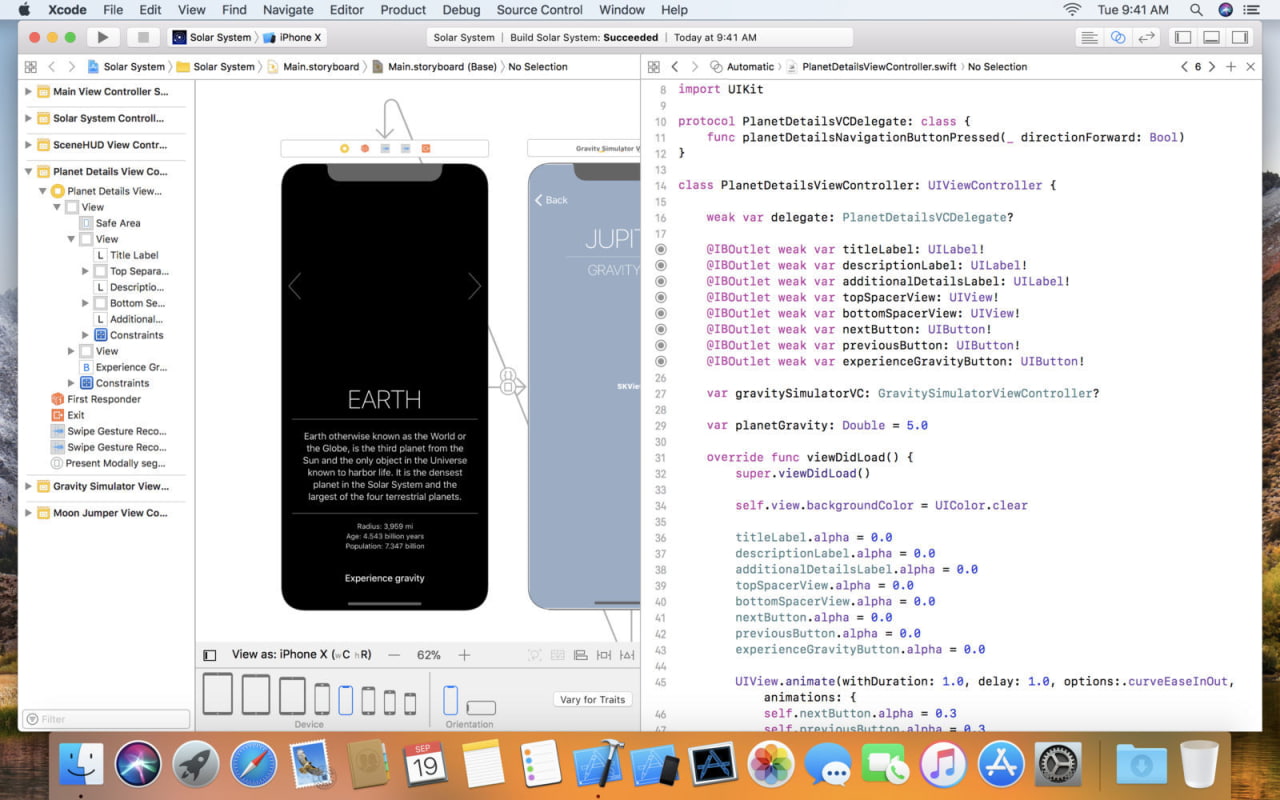Expand the Main View Controller scene

click(x=28, y=91)
